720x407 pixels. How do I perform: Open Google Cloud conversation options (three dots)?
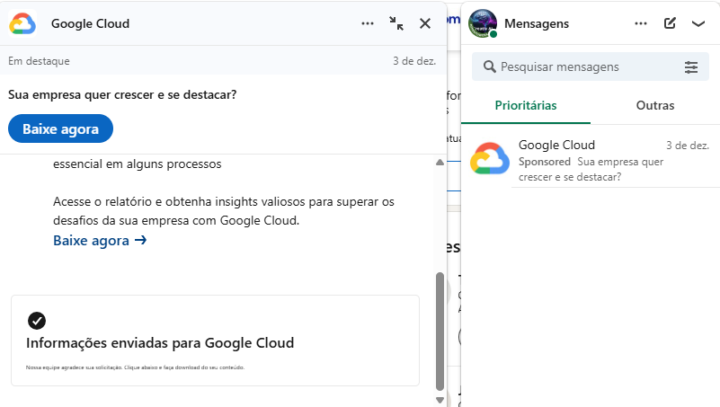(x=367, y=23)
